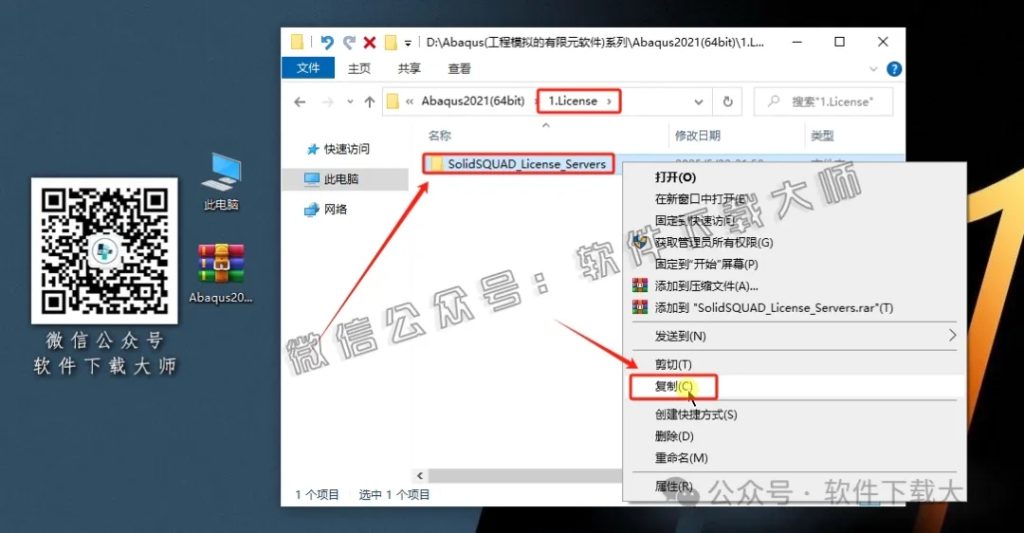Choose 固定到"开始"屏幕(P) menu entry
This screenshot has height=533, width=1024.
coord(706,264)
